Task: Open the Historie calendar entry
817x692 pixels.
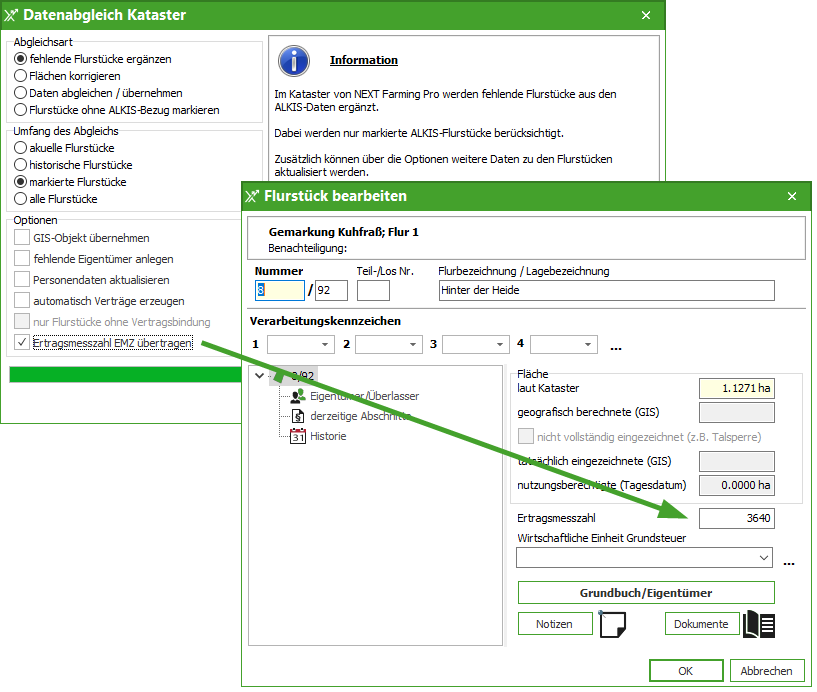Action: click(329, 436)
